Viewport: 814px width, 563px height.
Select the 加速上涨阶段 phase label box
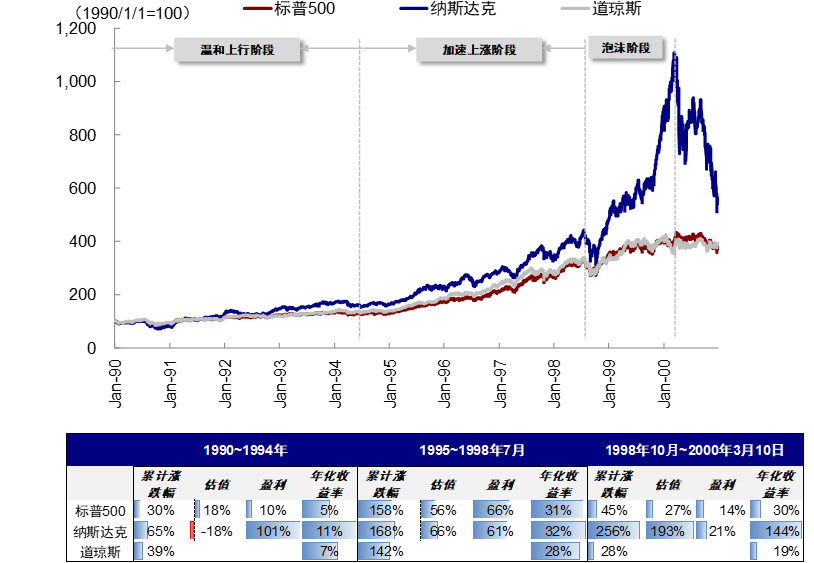pyautogui.click(x=479, y=50)
